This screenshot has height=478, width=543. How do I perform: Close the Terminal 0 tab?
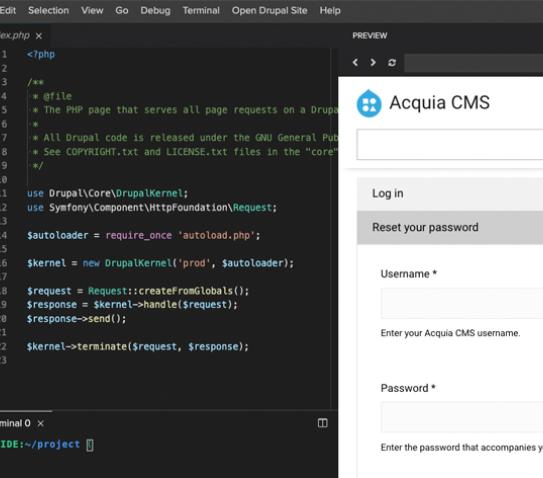pos(41,423)
